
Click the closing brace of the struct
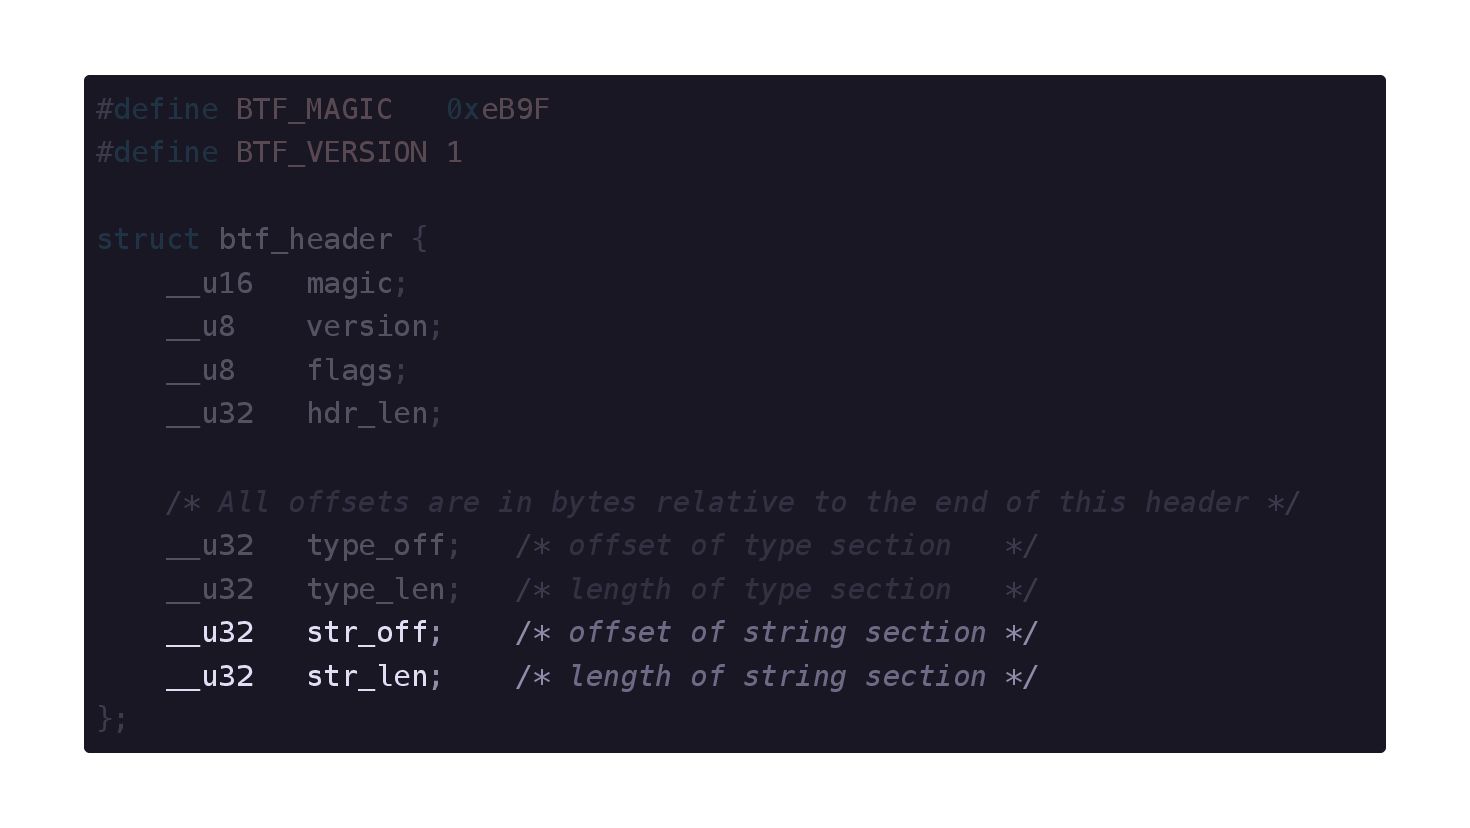pos(105,719)
